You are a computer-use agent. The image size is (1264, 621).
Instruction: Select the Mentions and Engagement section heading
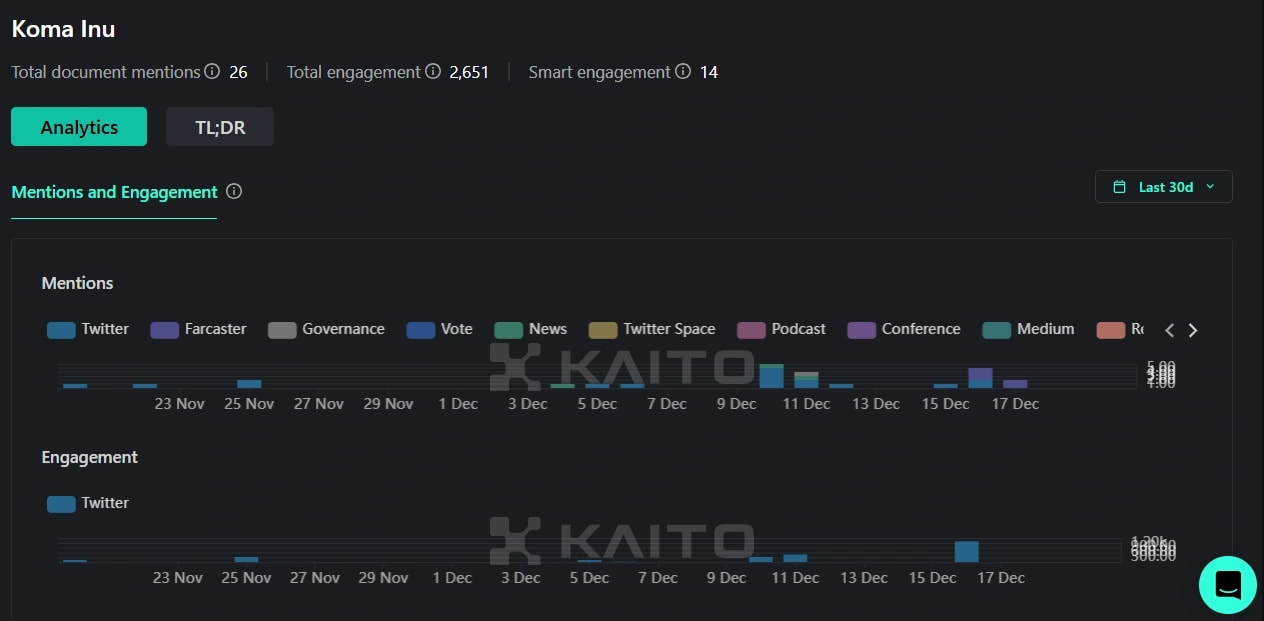(x=114, y=191)
